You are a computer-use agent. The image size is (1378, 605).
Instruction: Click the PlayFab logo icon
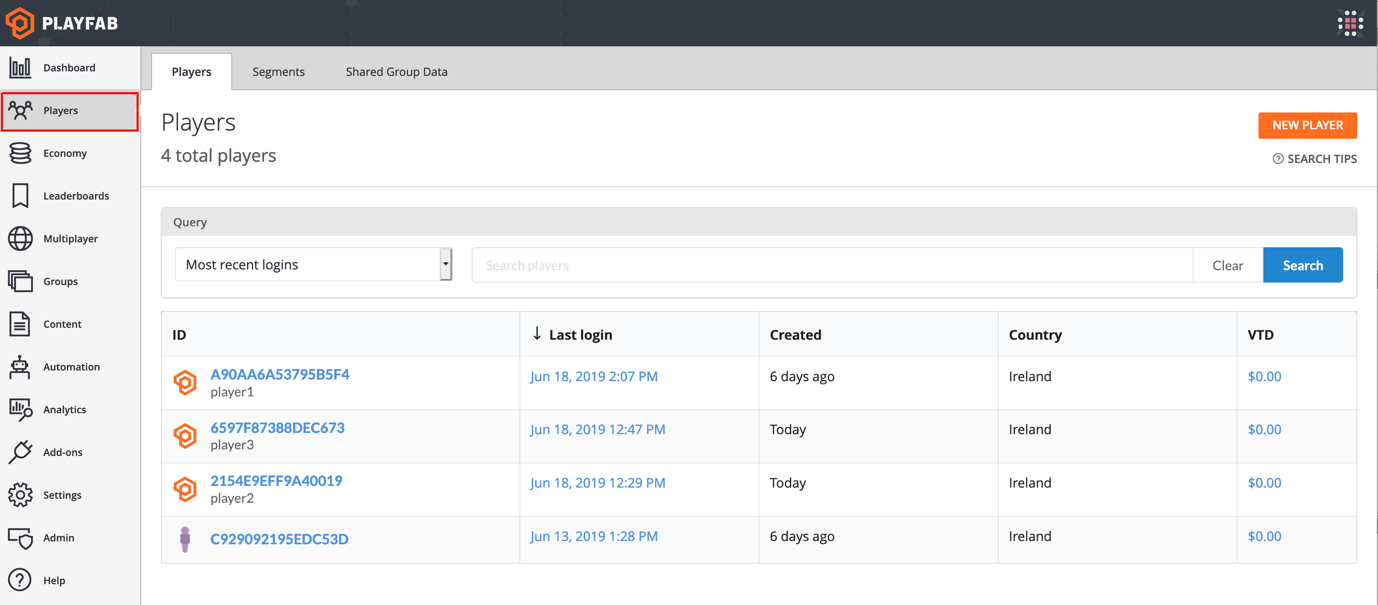click(20, 23)
